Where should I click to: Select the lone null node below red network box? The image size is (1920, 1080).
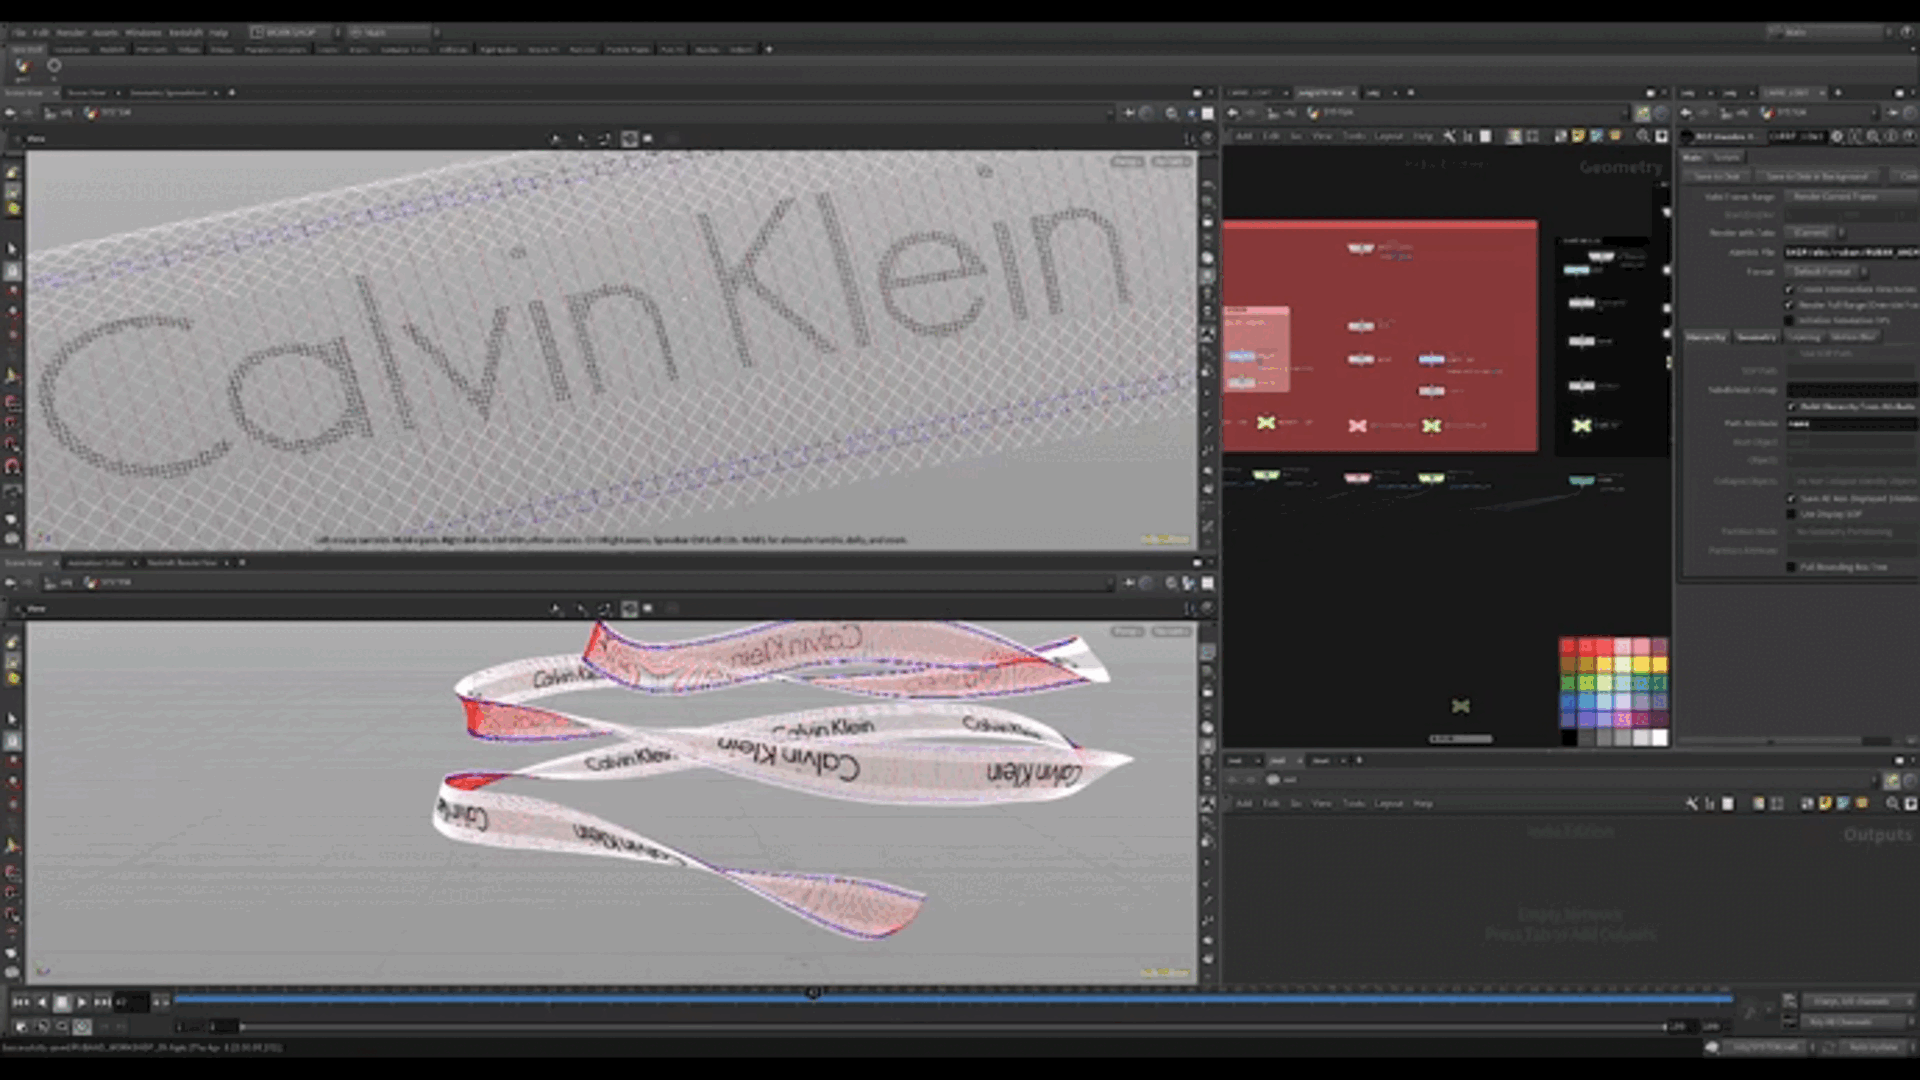[x=1461, y=706]
